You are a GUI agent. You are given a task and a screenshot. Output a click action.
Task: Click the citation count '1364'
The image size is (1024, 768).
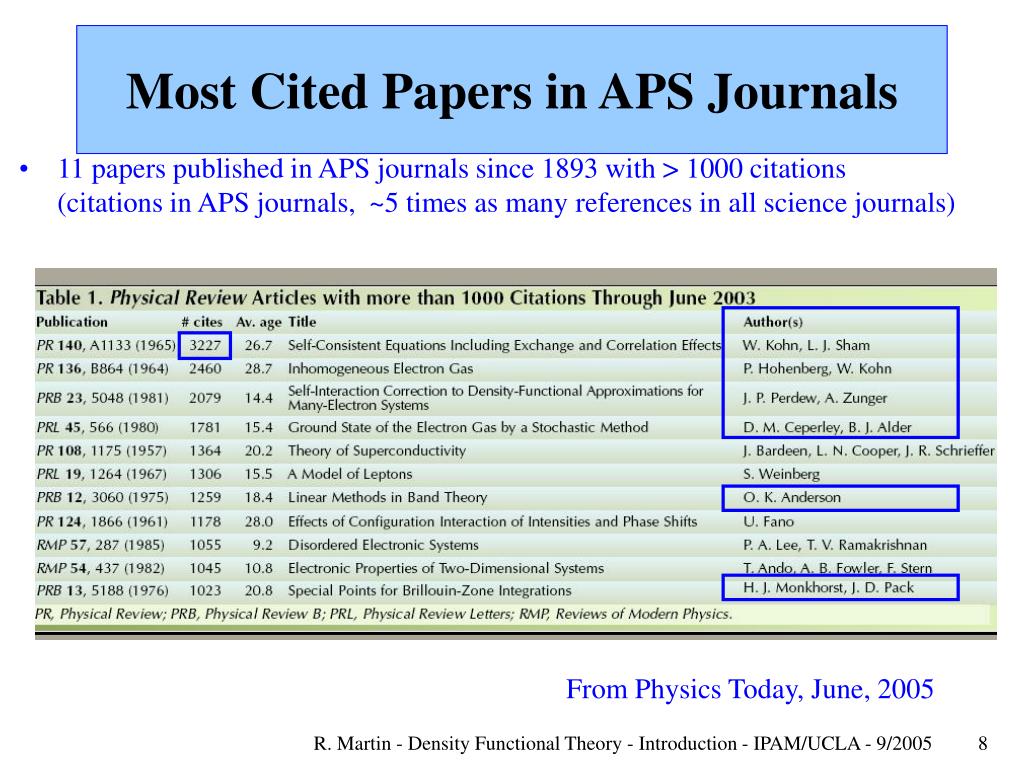tap(205, 451)
